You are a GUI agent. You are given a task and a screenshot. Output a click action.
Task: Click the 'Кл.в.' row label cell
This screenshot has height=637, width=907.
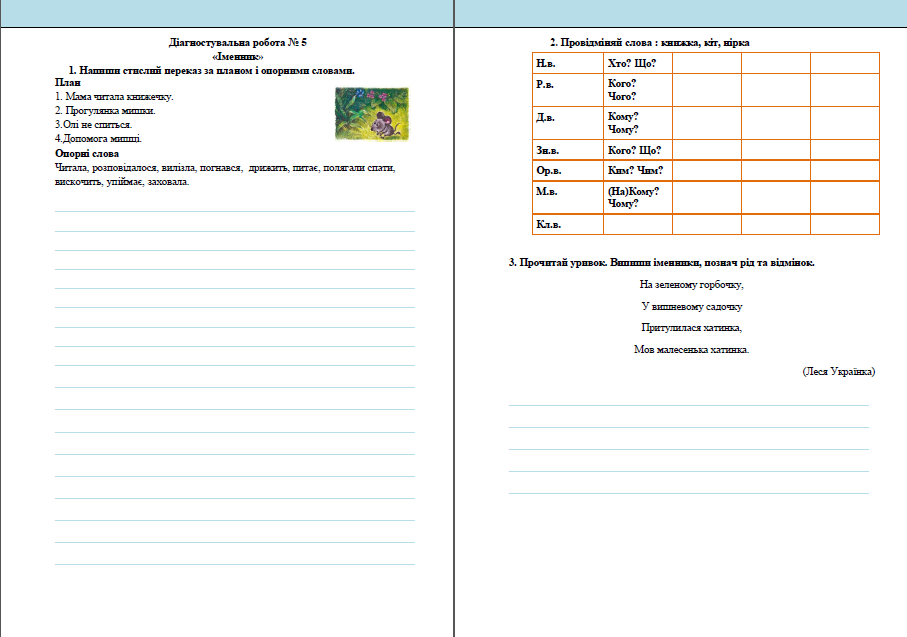568,224
